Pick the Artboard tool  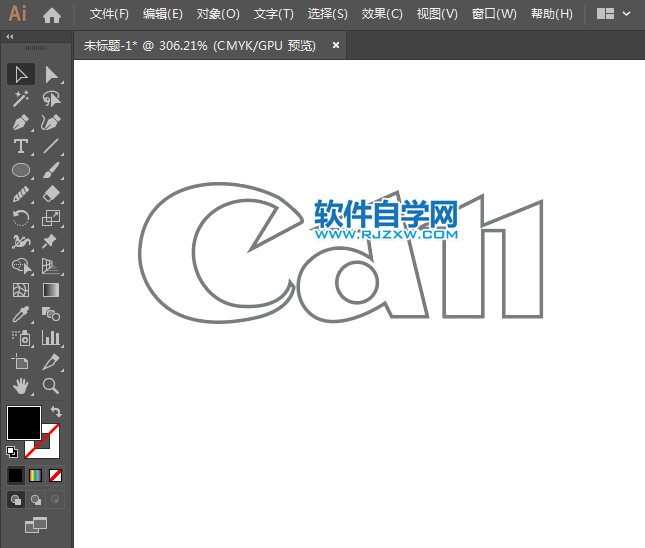point(21,362)
